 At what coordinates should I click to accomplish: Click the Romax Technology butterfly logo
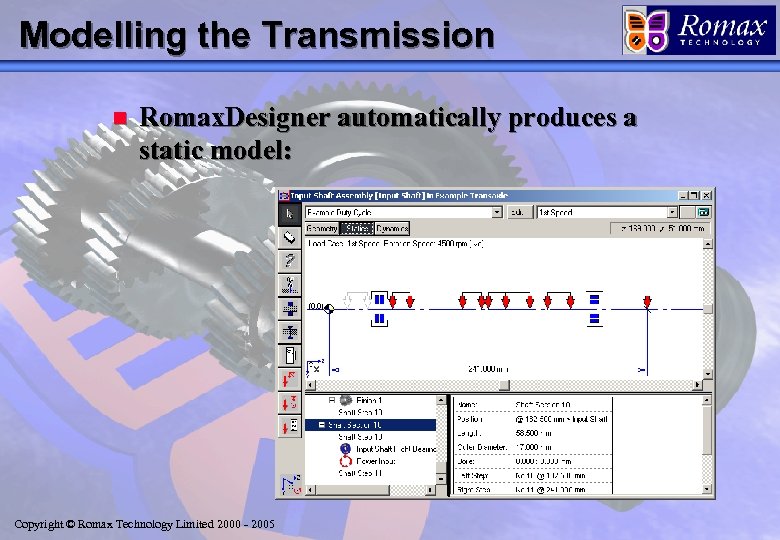point(648,31)
